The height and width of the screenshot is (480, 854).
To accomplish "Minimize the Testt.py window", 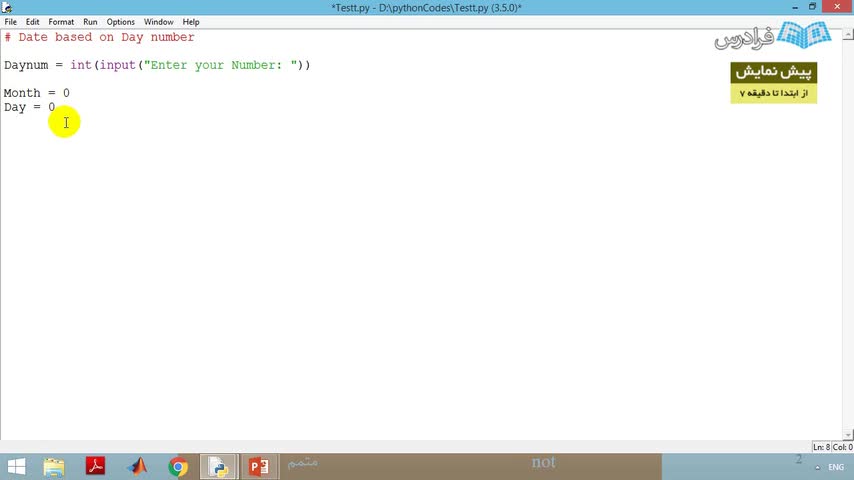I will tap(795, 7).
